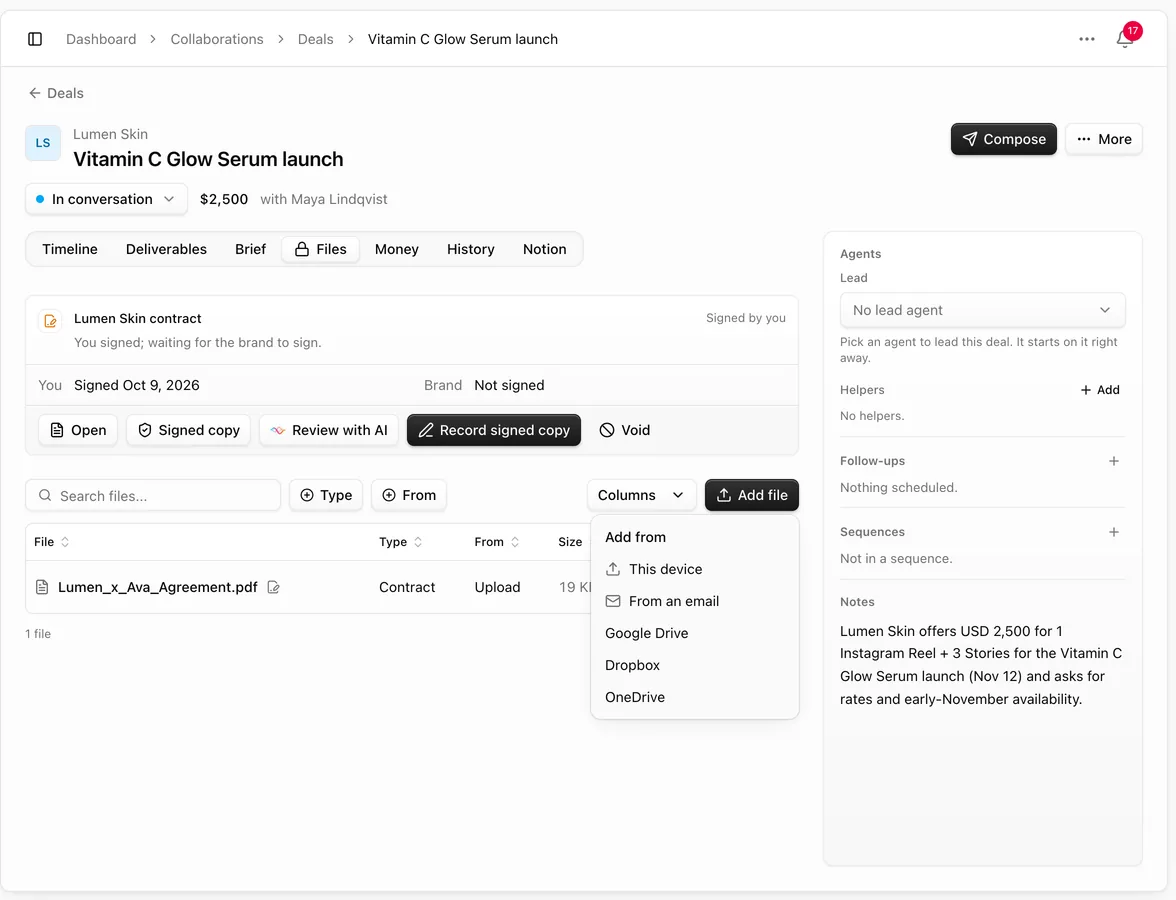The image size is (1176, 900).
Task: Click the Upload source cell
Action: pos(497,587)
